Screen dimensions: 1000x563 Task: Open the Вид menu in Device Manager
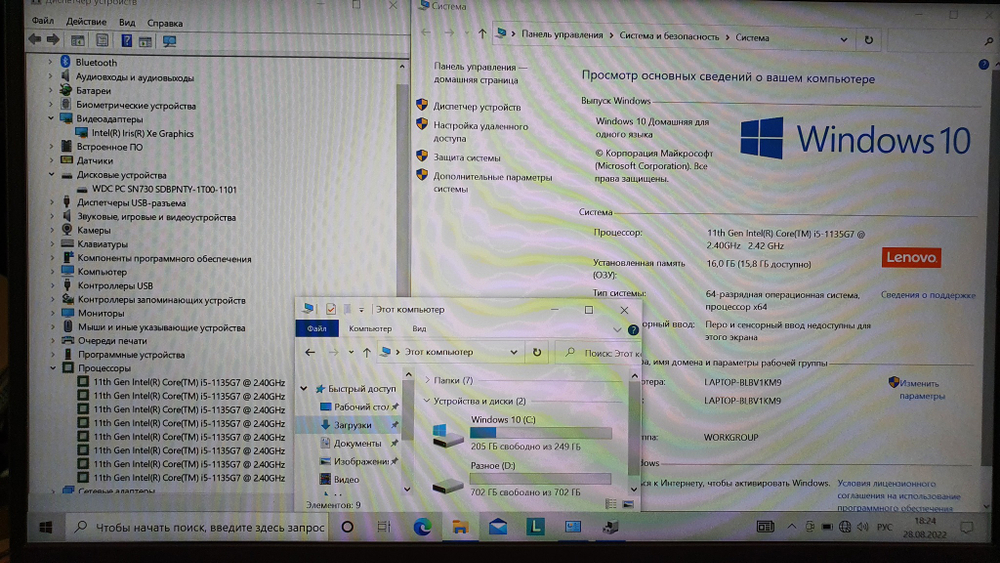pyautogui.click(x=127, y=22)
